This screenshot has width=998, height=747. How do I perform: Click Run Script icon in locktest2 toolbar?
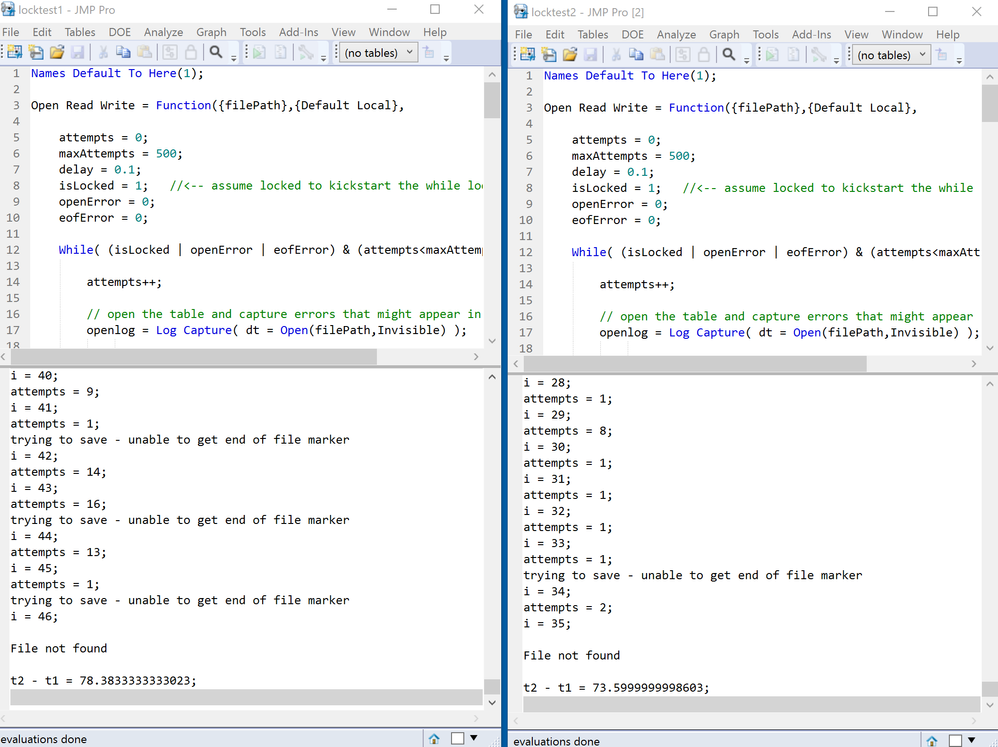[x=772, y=55]
